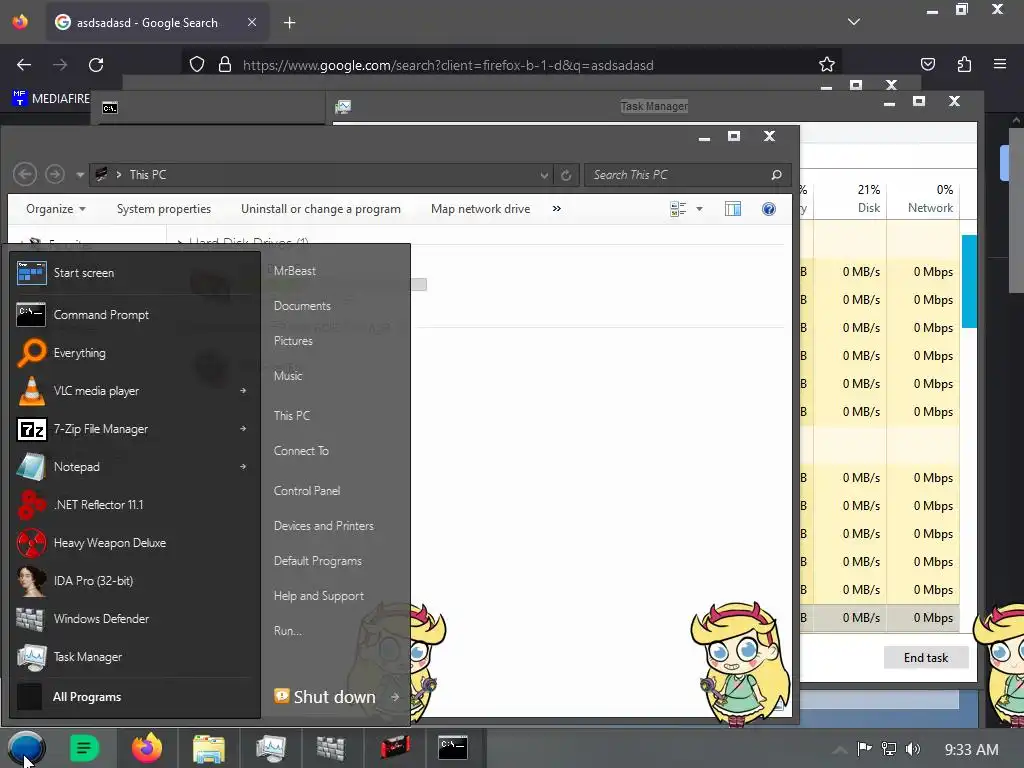Open Default Programs
This screenshot has width=1024, height=768.
point(317,561)
